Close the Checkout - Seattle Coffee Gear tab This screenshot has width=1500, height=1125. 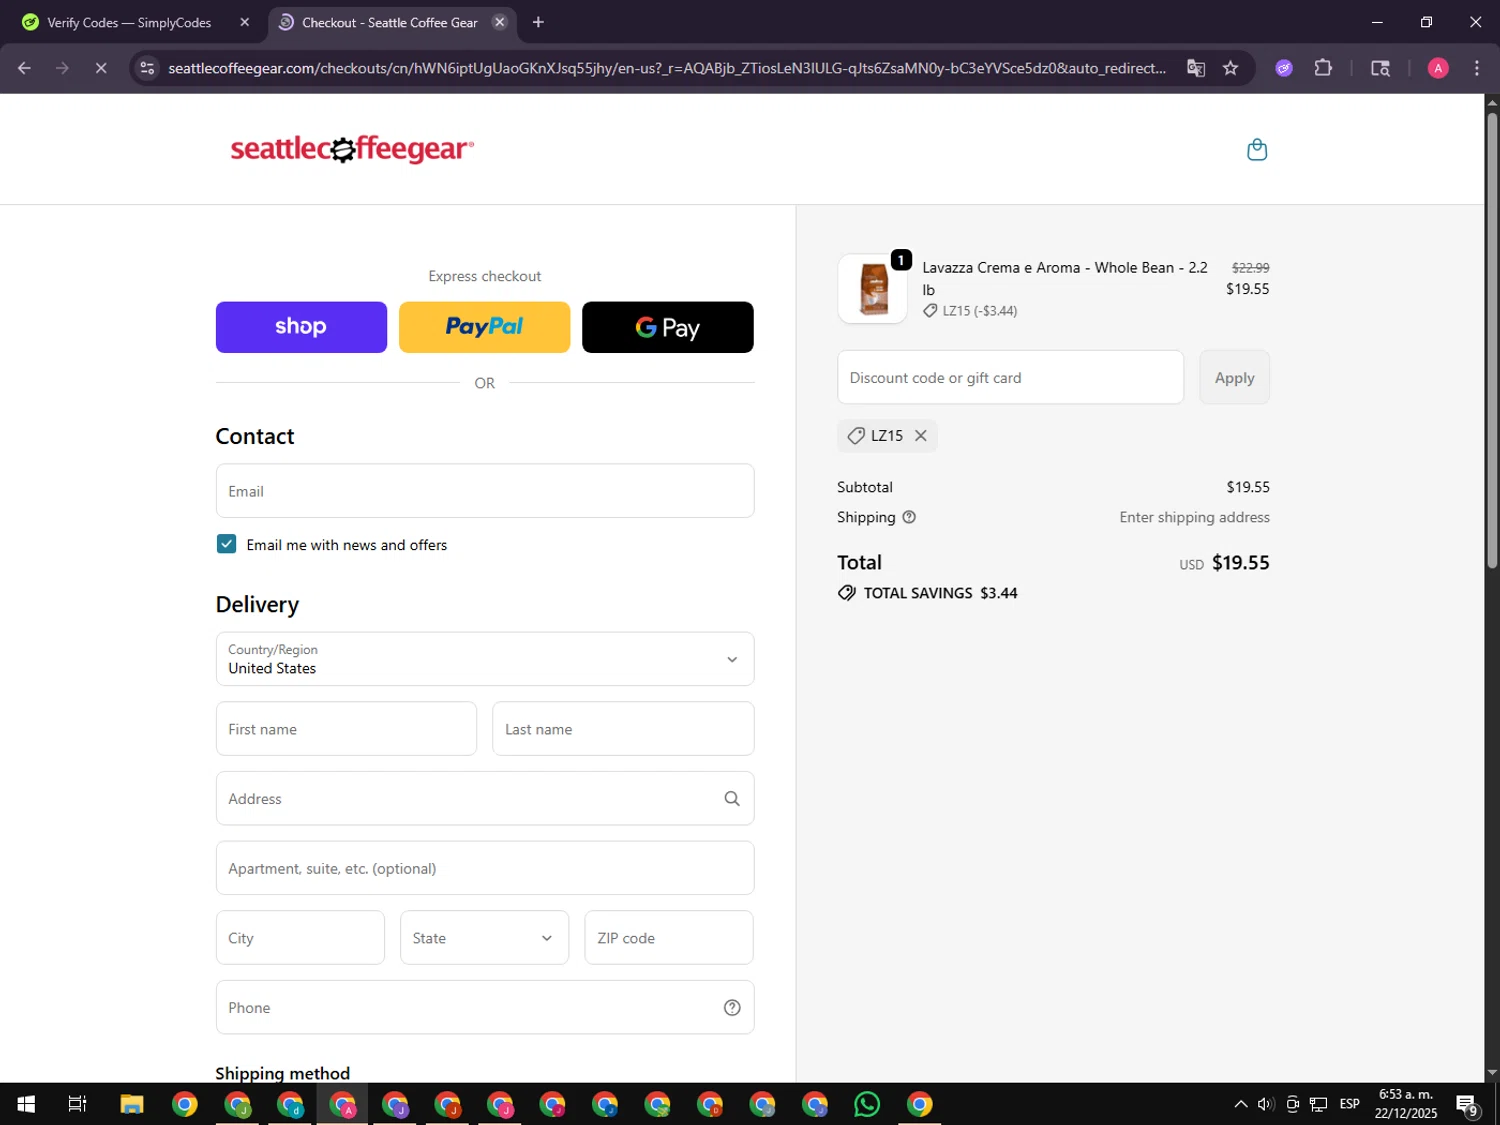(x=500, y=22)
